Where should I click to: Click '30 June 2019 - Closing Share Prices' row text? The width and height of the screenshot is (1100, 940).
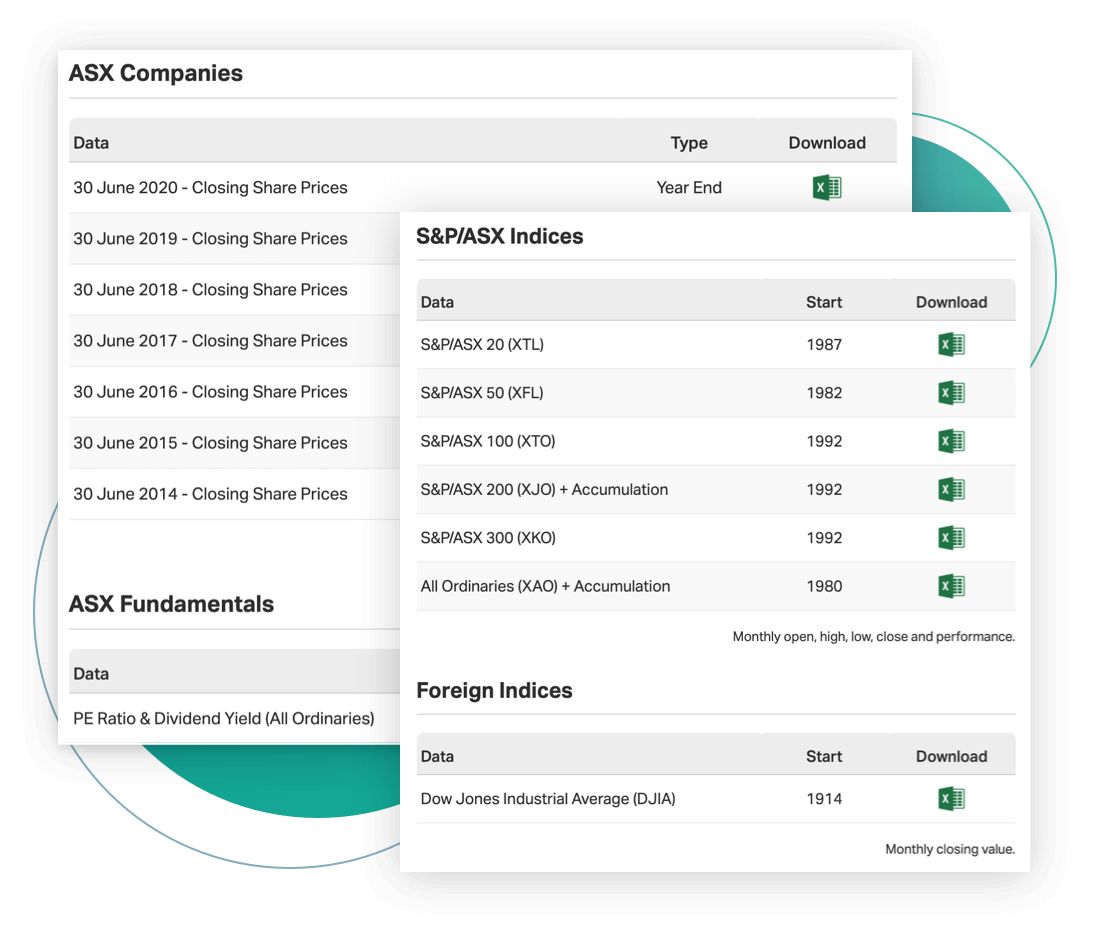pyautogui.click(x=210, y=239)
